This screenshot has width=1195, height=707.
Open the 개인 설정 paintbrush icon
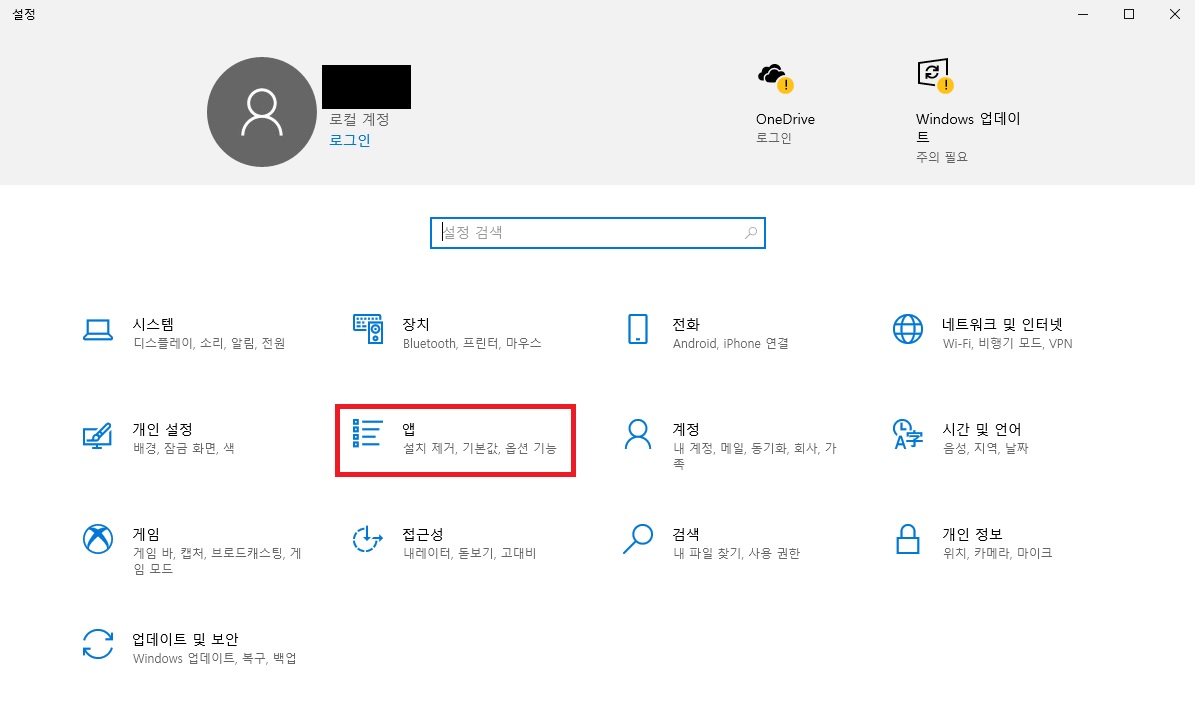(98, 435)
